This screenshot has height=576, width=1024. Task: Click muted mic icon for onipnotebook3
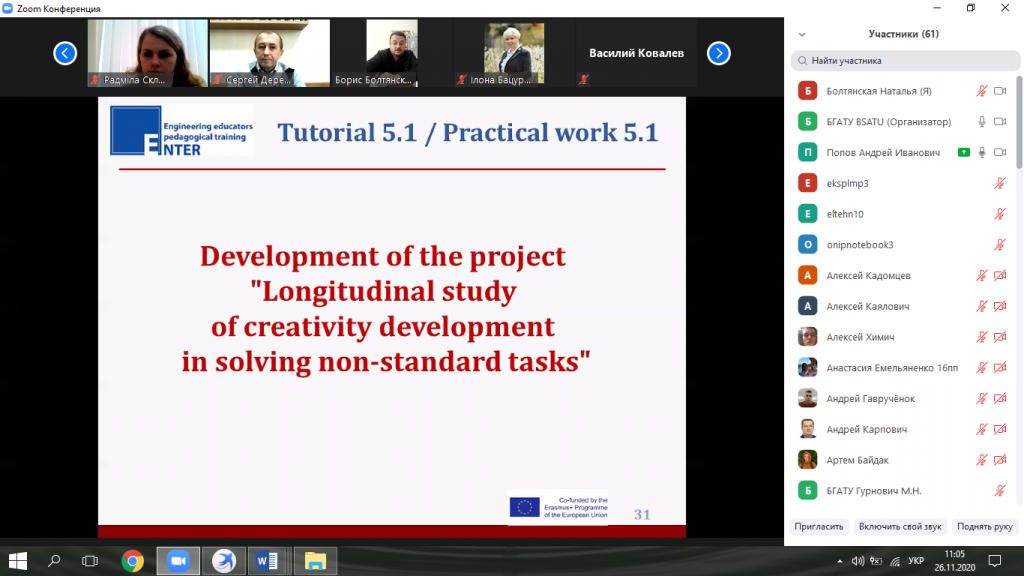click(x=1000, y=244)
